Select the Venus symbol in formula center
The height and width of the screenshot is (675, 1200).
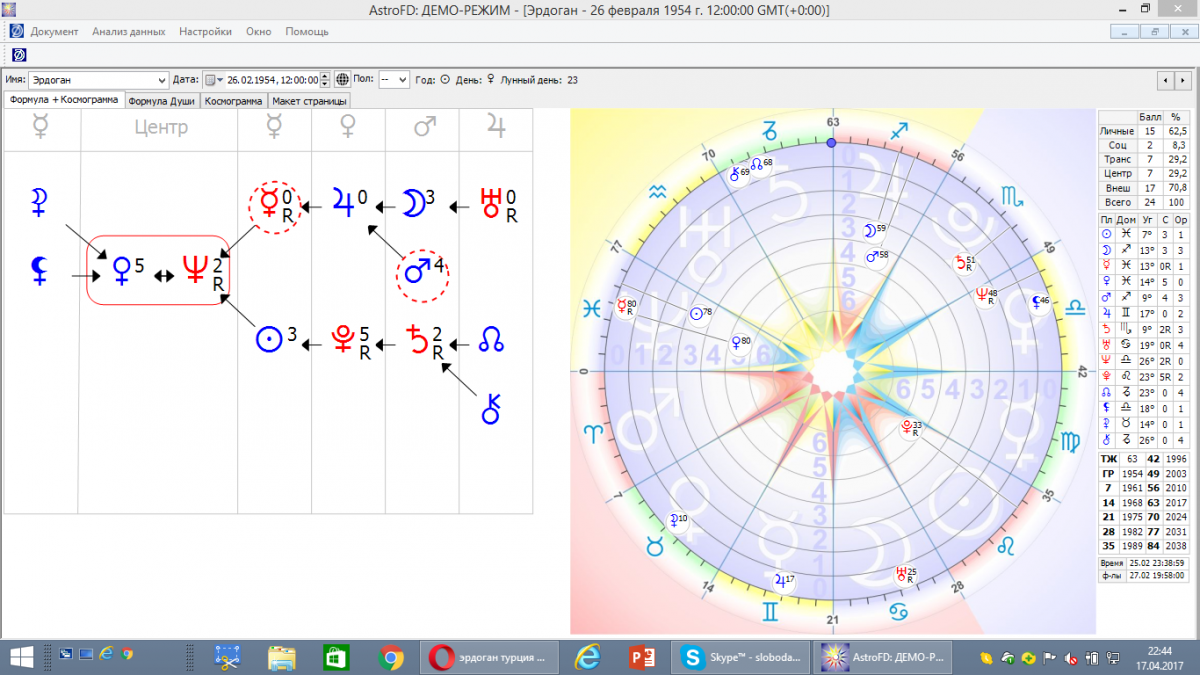pyautogui.click(x=122, y=269)
